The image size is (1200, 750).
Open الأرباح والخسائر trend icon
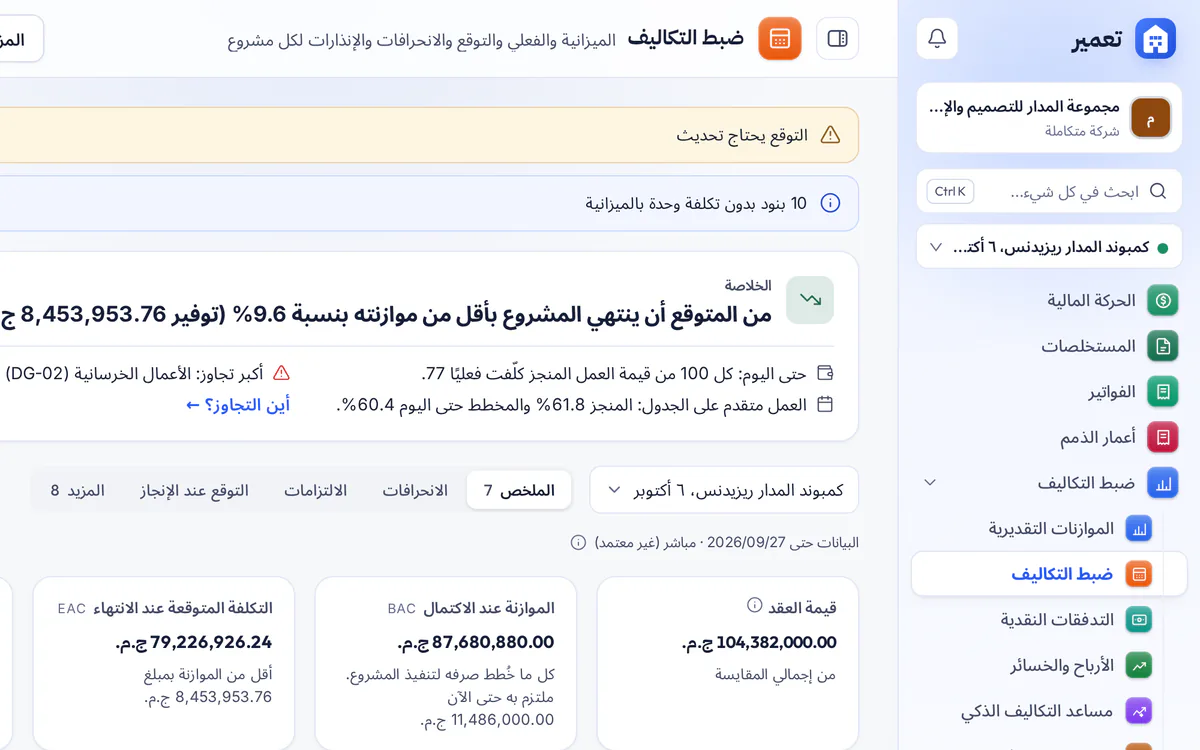[x=1139, y=665]
